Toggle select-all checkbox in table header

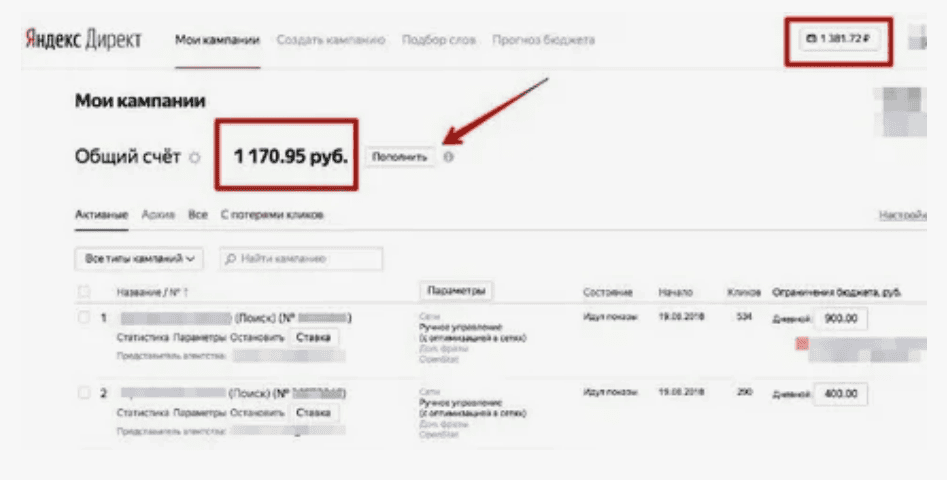click(x=84, y=292)
